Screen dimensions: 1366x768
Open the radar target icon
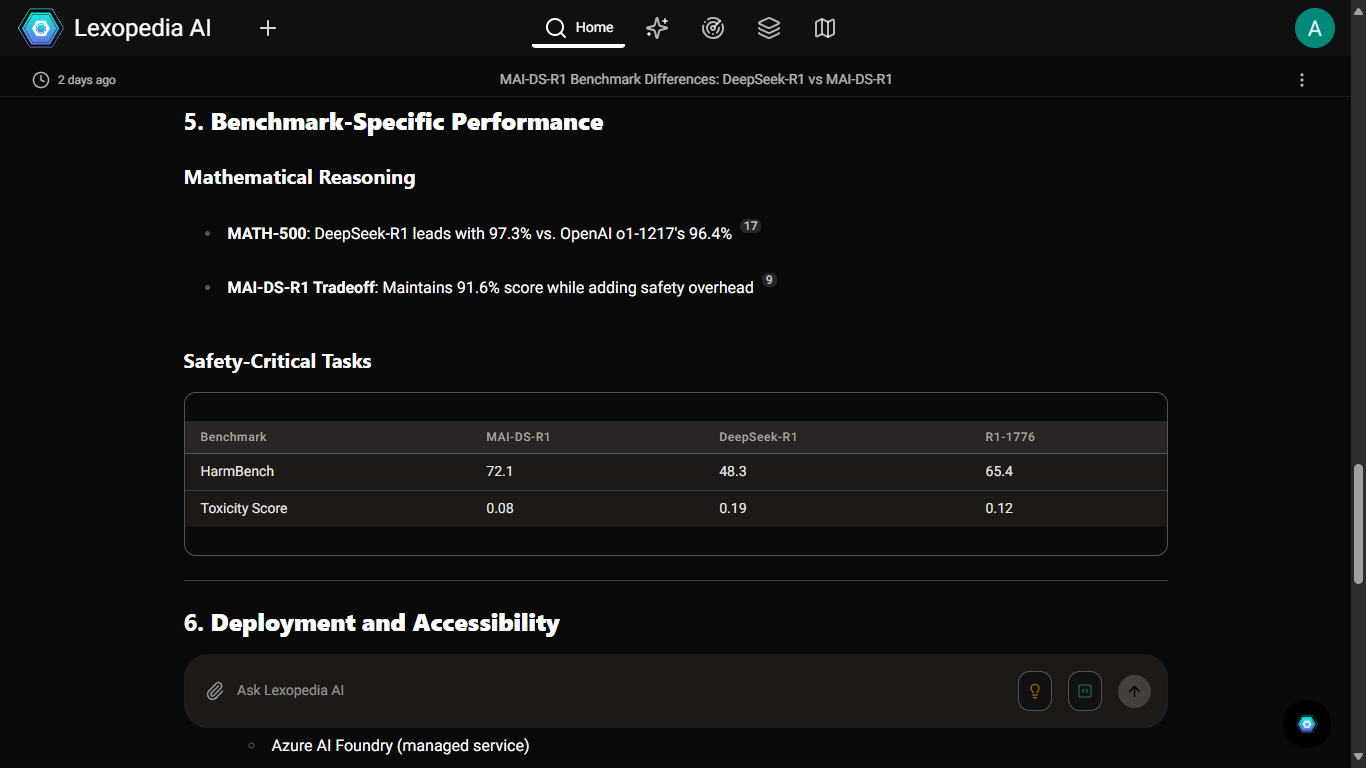[x=713, y=28]
